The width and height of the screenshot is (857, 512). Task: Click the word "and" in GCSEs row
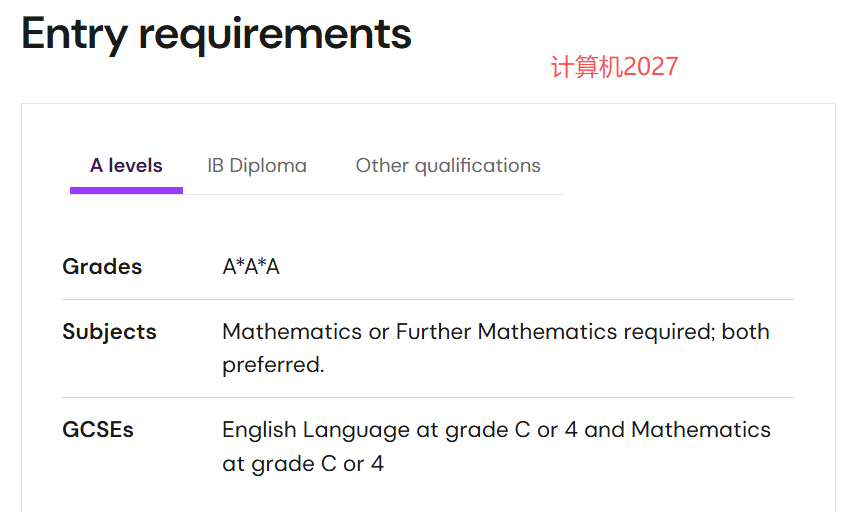click(604, 430)
